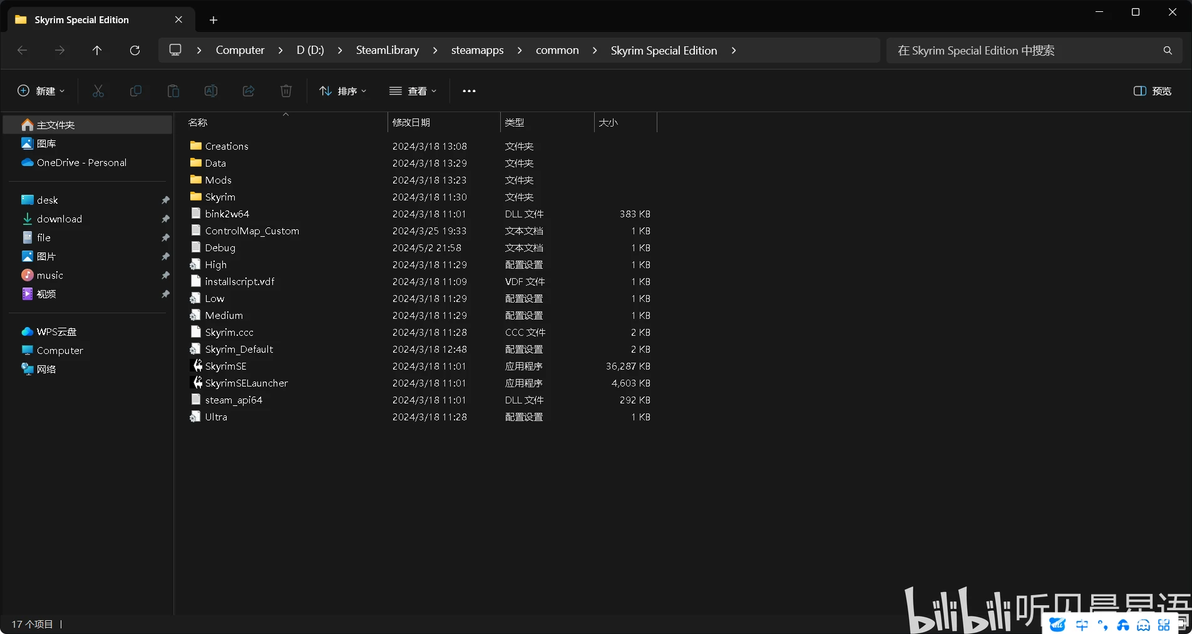Viewport: 1192px width, 634px height.
Task: Click the search magnifier icon
Action: click(1168, 50)
